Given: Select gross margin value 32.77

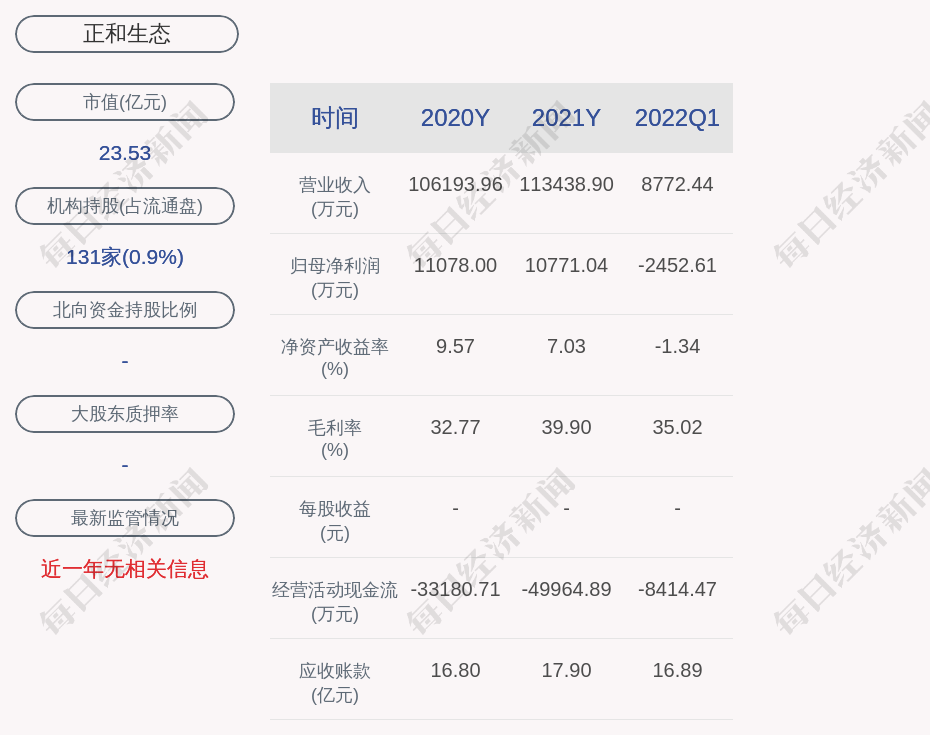Looking at the screenshot, I should click(455, 427).
